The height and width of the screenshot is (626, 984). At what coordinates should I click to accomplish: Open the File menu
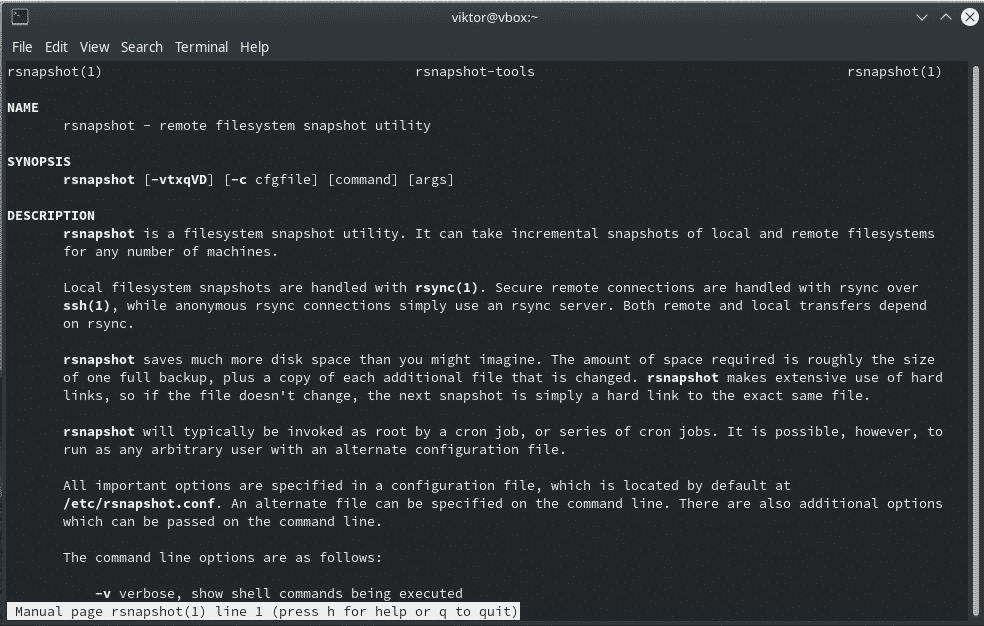click(22, 47)
